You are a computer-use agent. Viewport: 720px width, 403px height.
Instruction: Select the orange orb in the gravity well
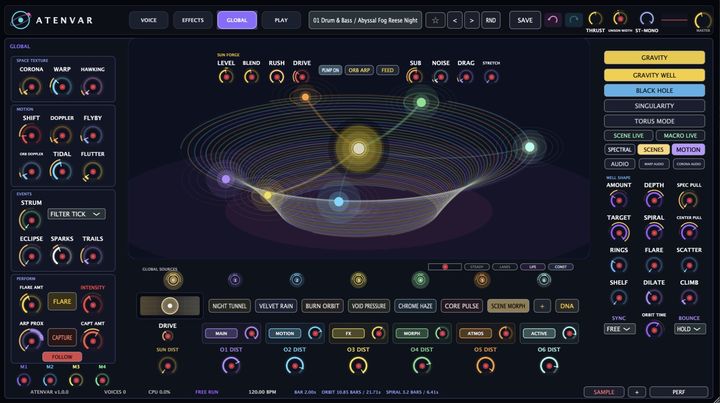305,97
